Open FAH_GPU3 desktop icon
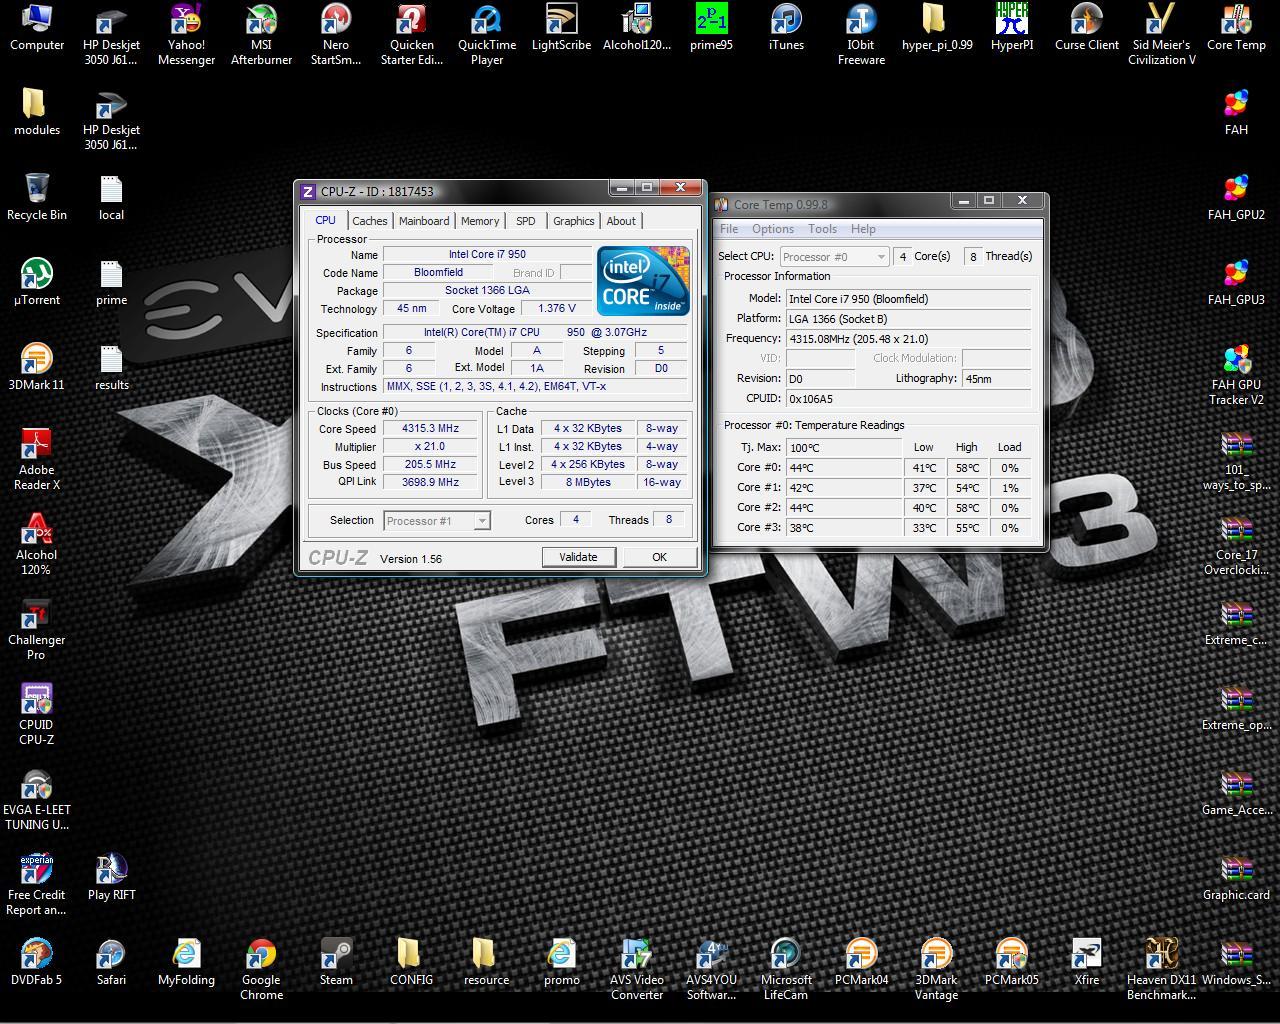This screenshot has width=1280, height=1024. point(1236,283)
